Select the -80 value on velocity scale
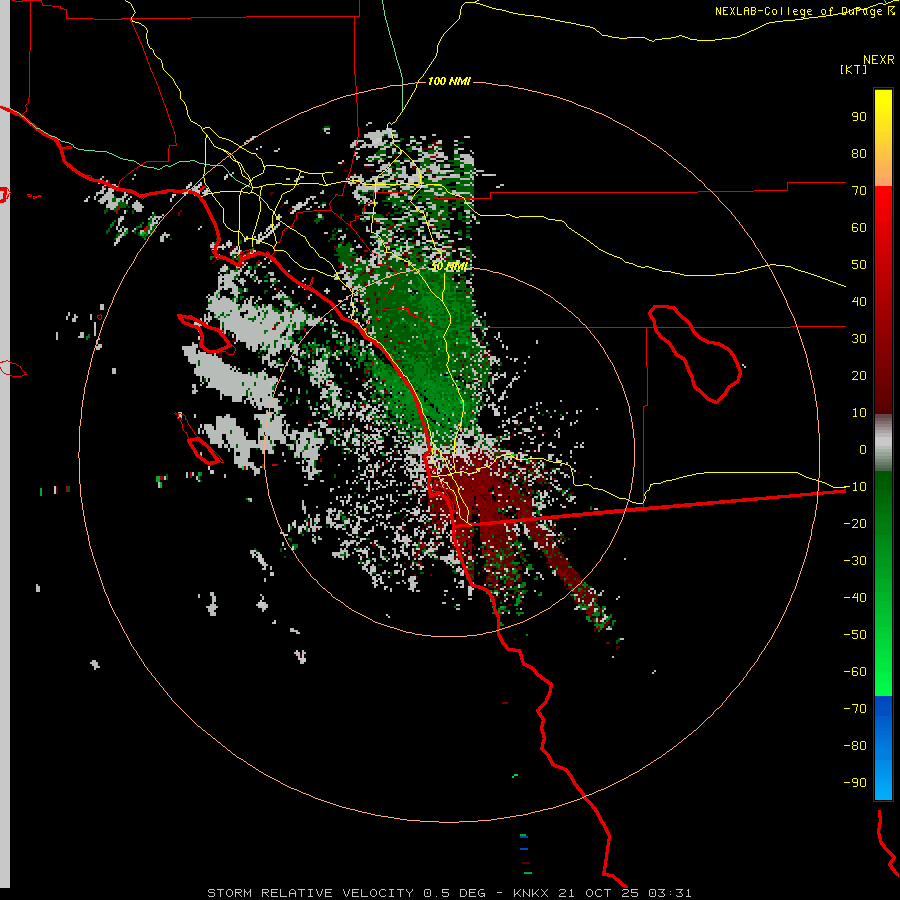Image resolution: width=900 pixels, height=900 pixels. tap(855, 746)
